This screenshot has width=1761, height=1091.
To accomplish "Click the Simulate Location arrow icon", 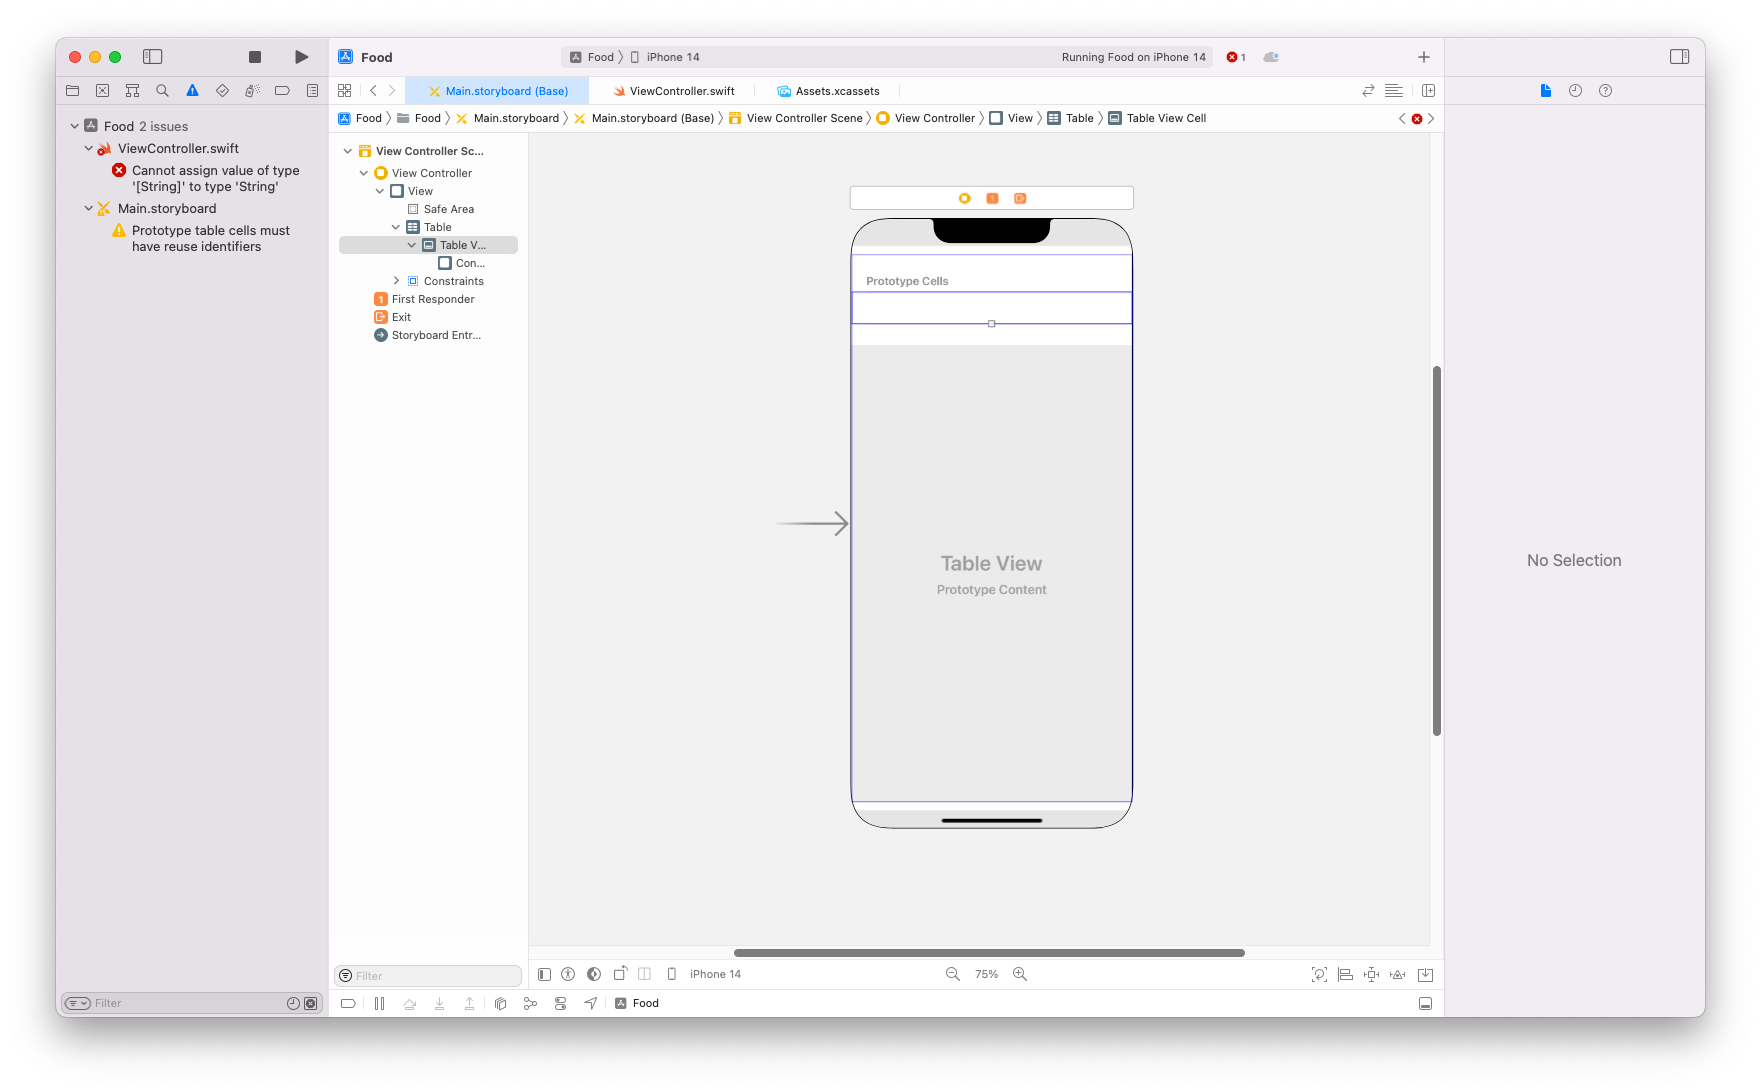I will (x=591, y=1003).
